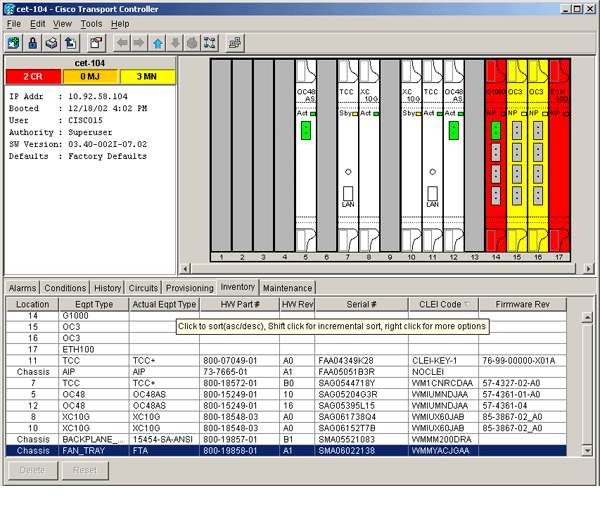
Task: Open the Tools menu
Action: [91, 24]
